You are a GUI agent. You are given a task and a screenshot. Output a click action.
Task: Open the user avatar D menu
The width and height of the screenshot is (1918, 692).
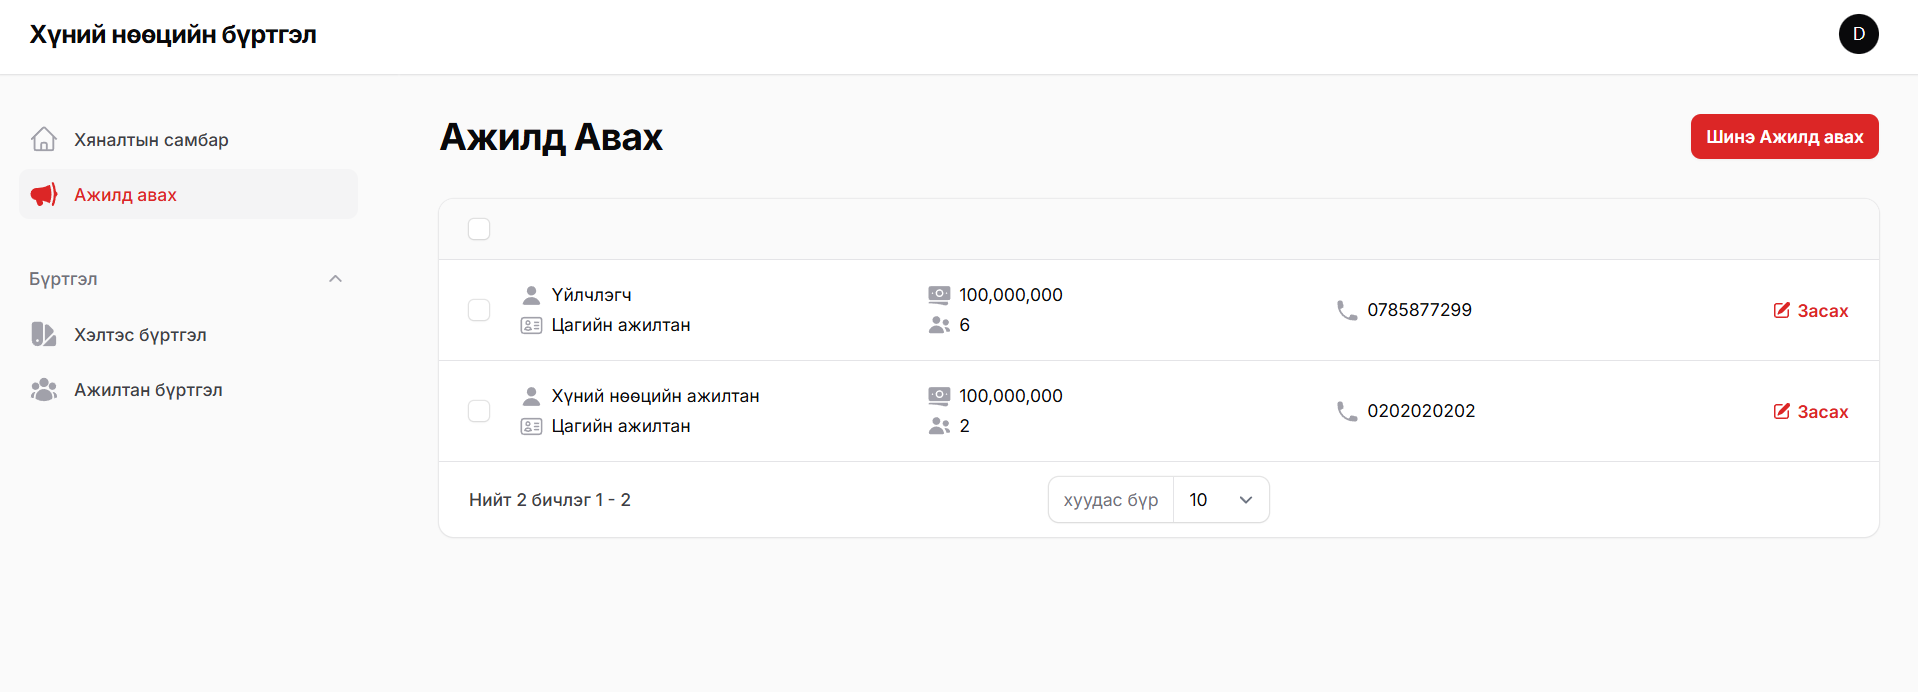1858,34
